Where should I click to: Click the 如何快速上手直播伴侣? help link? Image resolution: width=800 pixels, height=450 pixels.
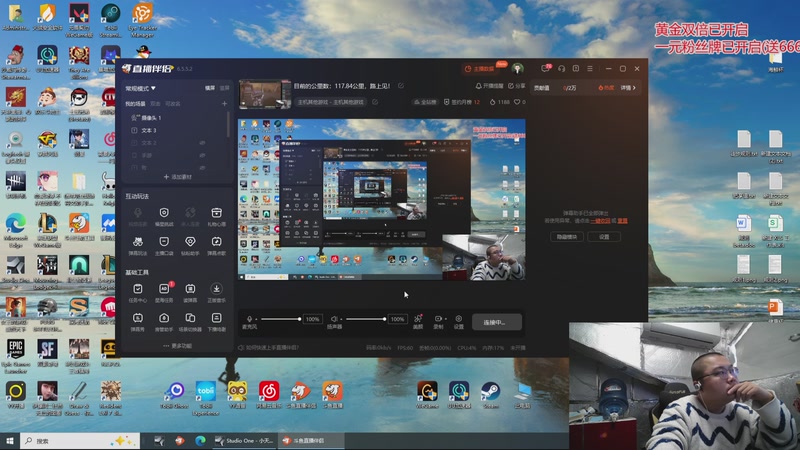coord(269,347)
